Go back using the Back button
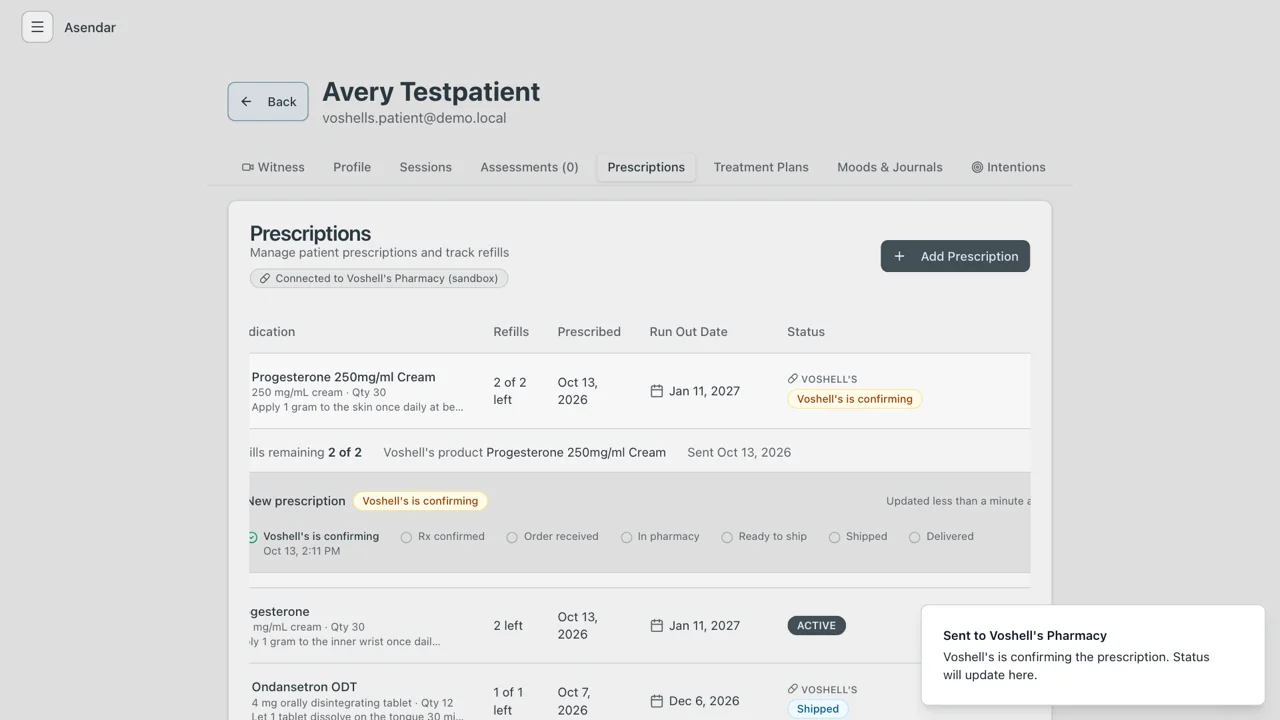This screenshot has height=720, width=1280. click(268, 101)
